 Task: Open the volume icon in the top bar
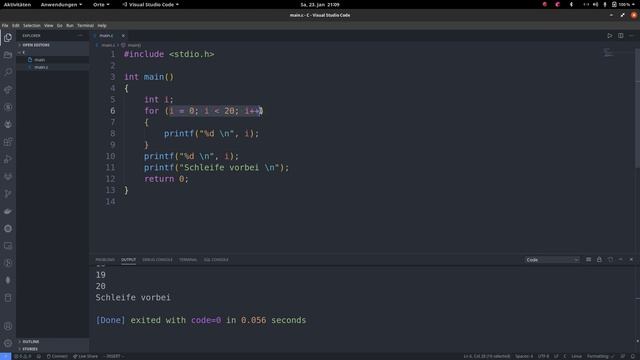pos(595,4)
